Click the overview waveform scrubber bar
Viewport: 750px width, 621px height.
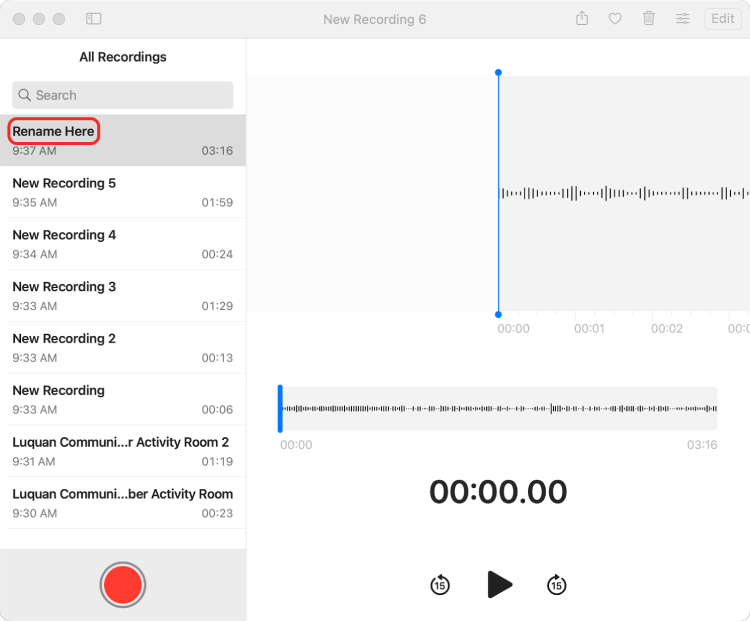[x=498, y=408]
